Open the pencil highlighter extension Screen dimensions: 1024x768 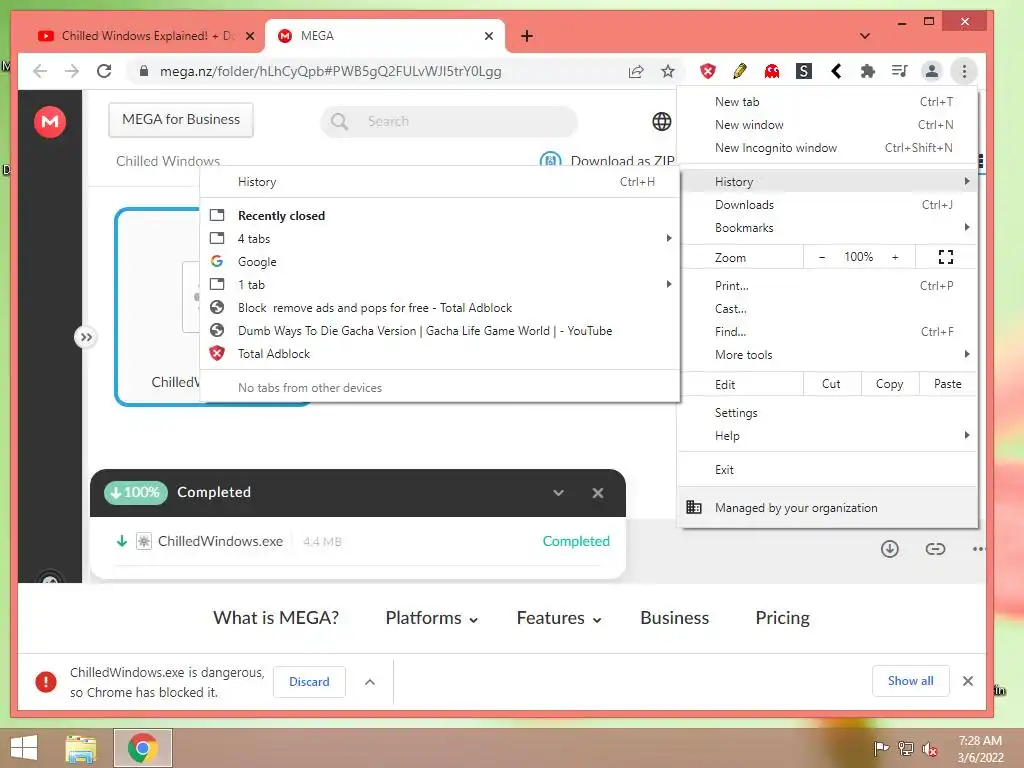point(740,71)
